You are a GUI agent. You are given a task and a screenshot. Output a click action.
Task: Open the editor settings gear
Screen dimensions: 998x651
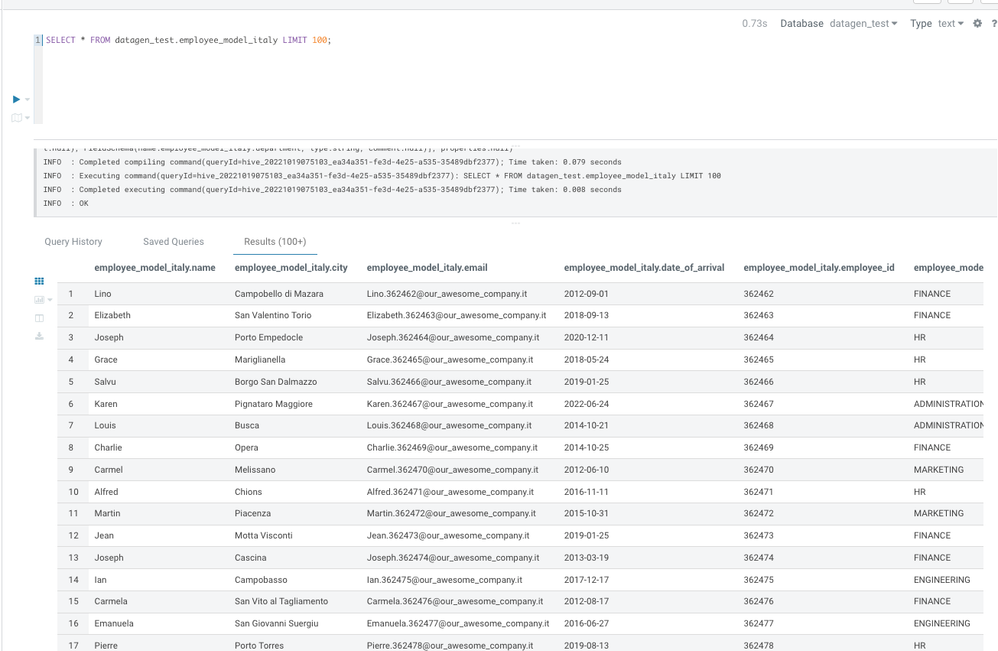tap(978, 24)
